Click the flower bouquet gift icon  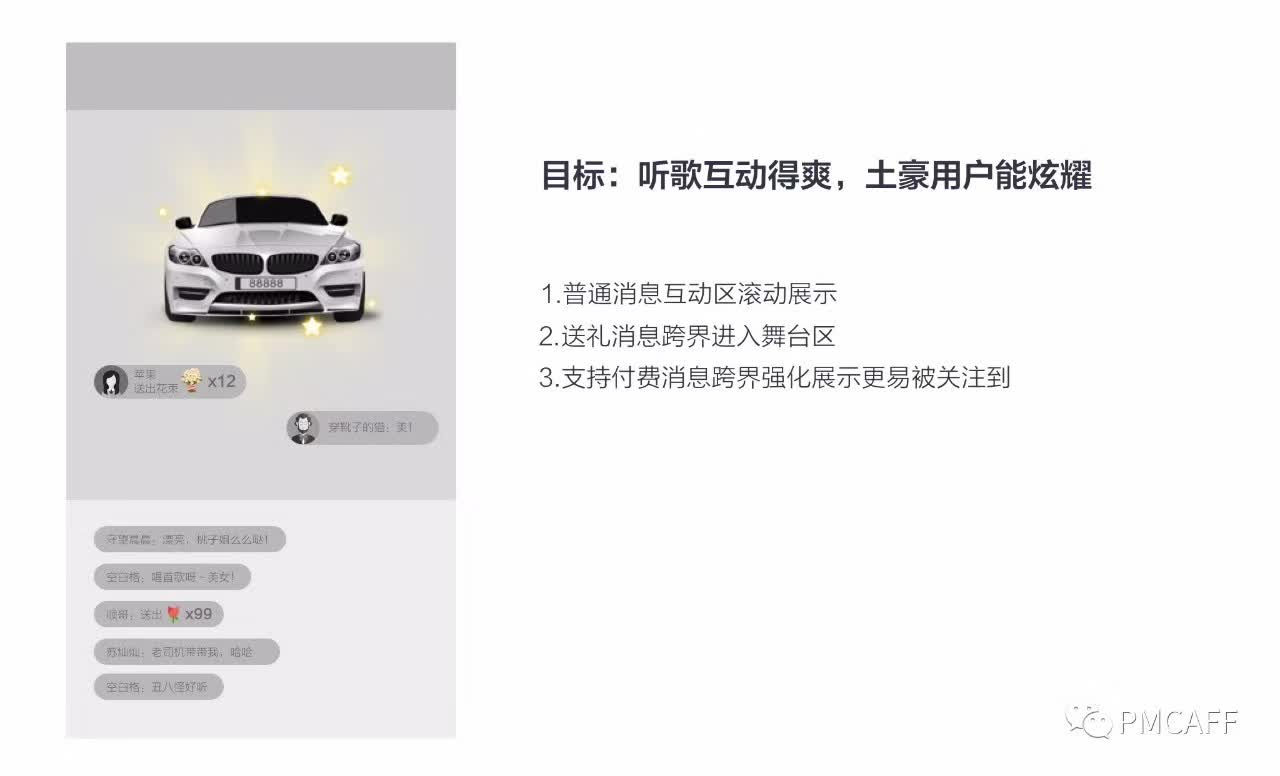point(192,380)
